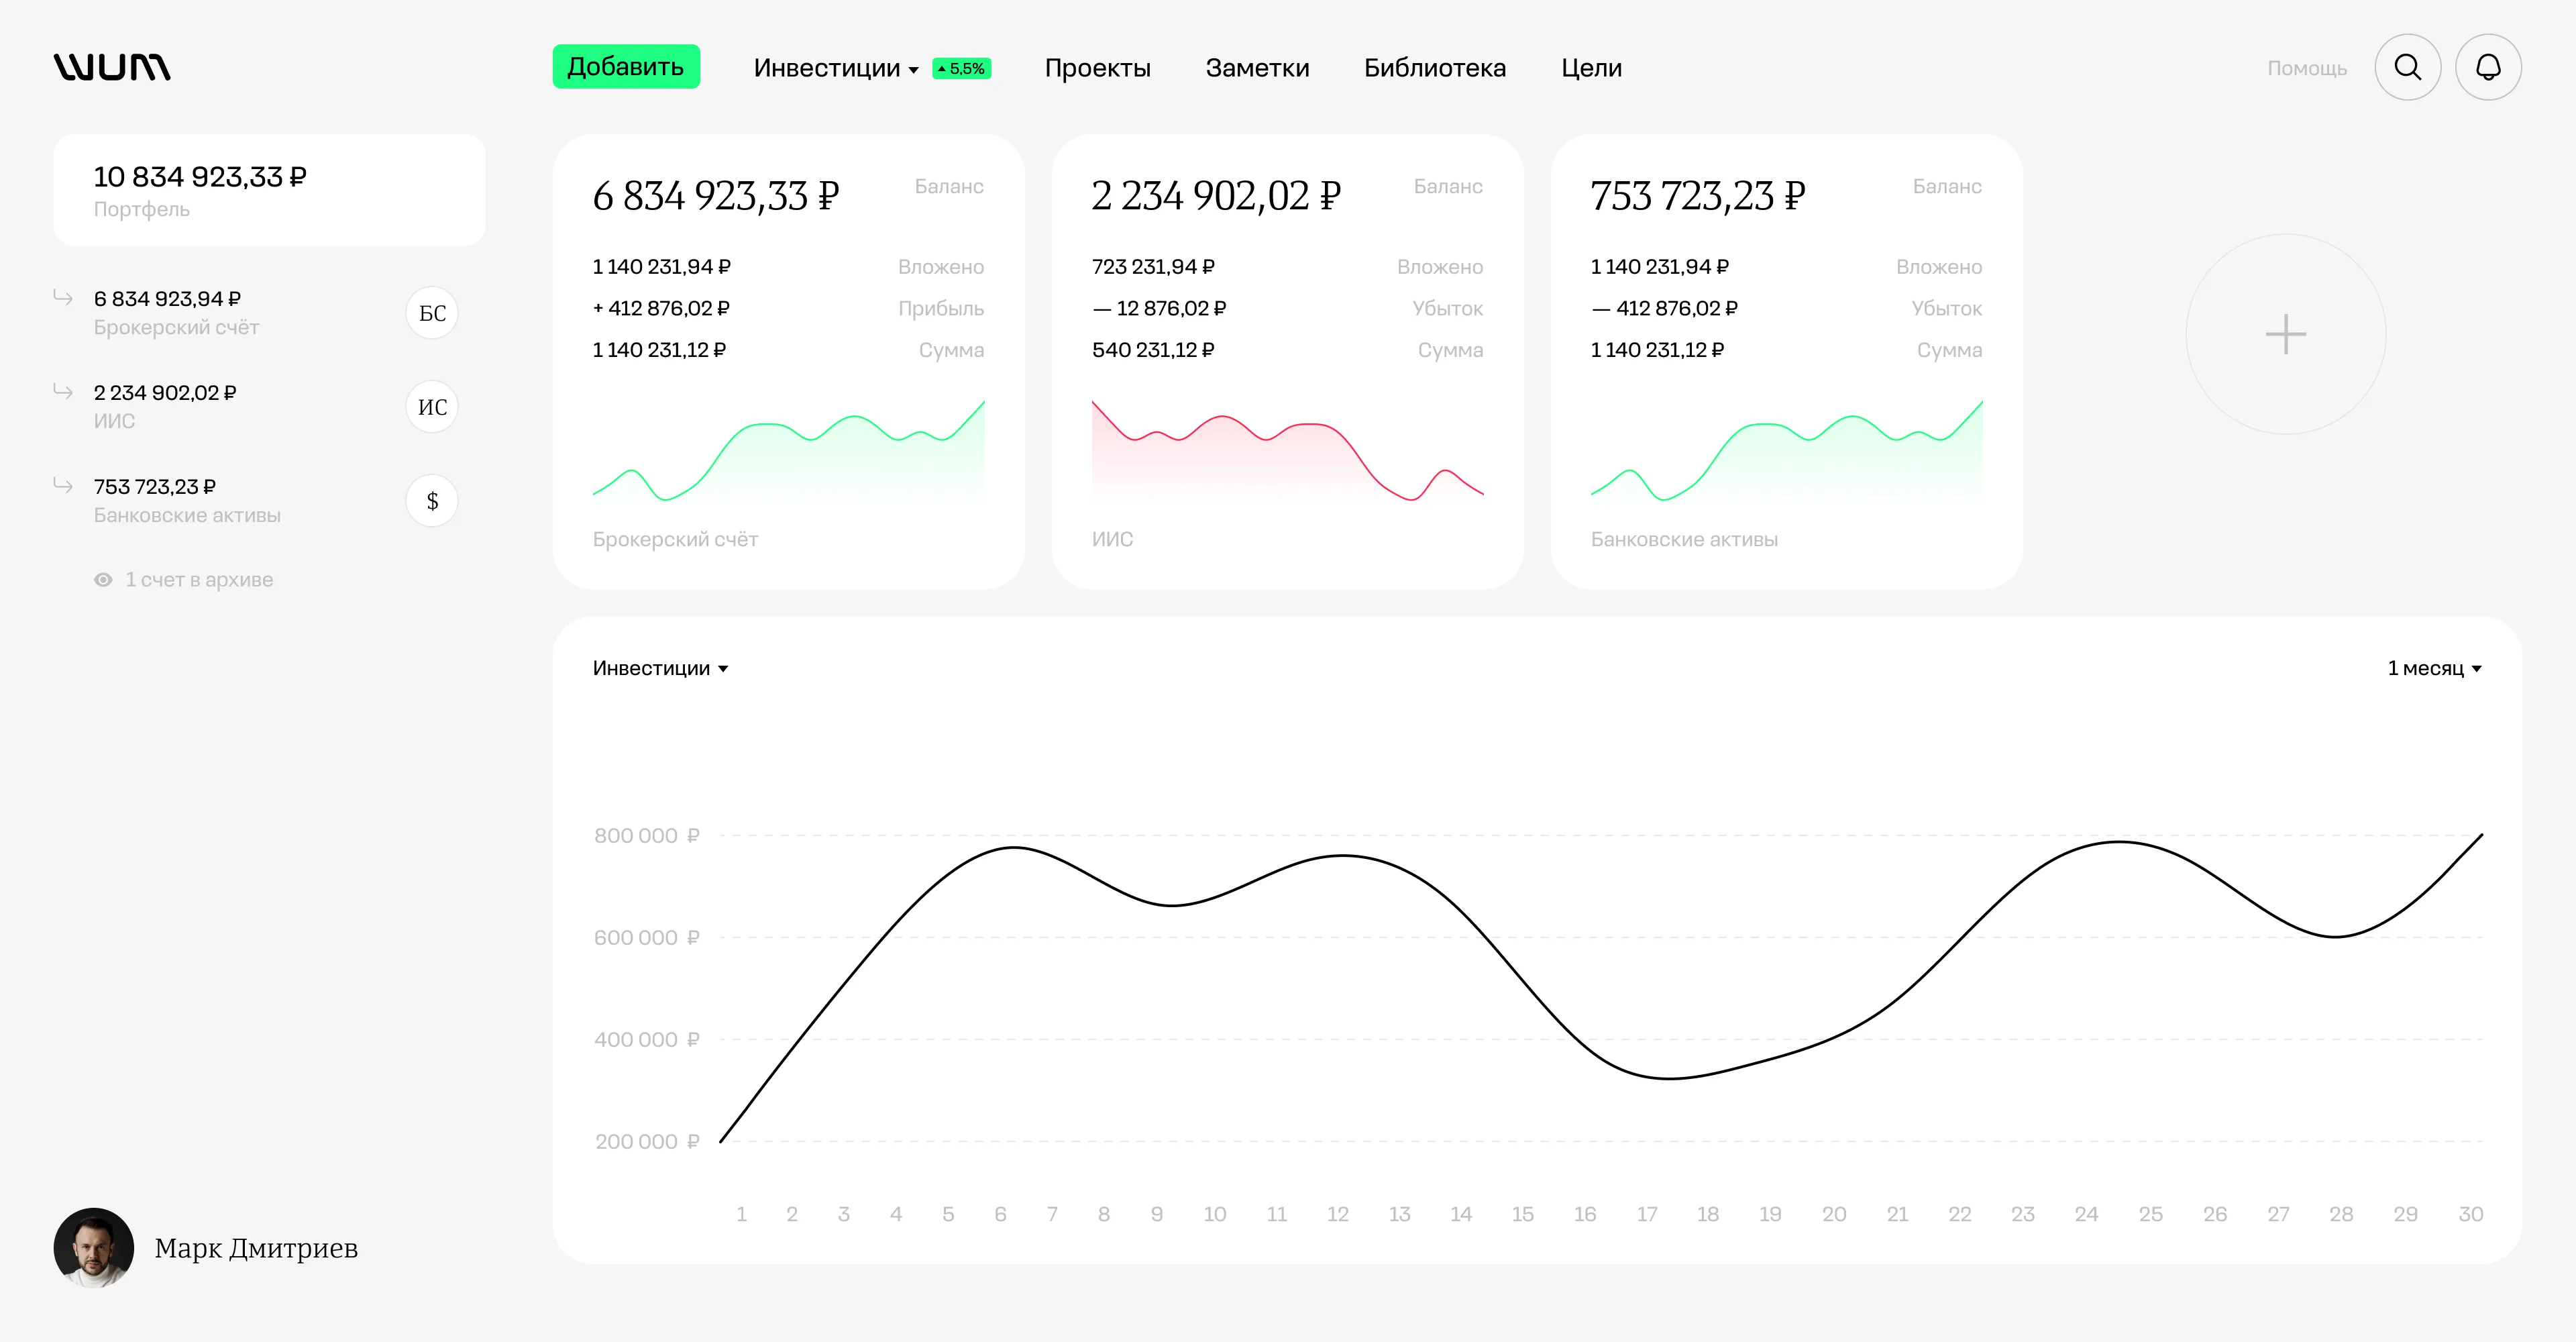Screen dimensions: 2576x1342
Task: Click the user avatar photo
Action: [x=93, y=1248]
